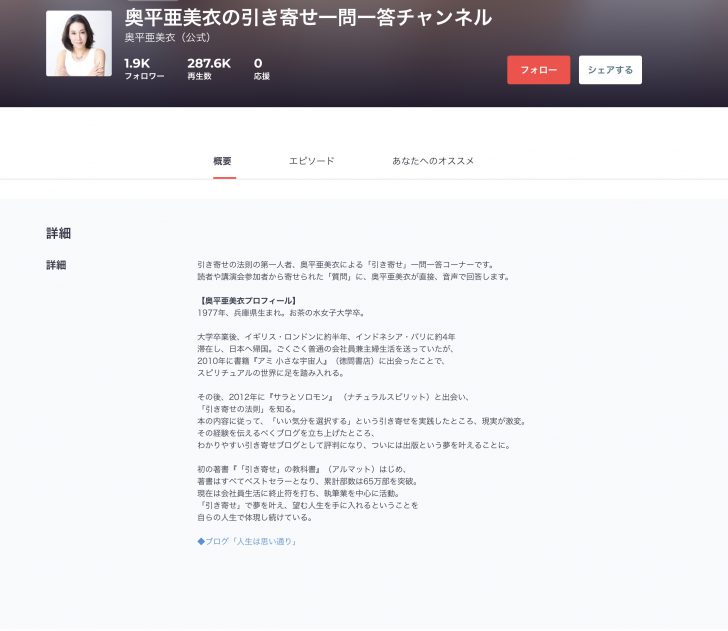Open the あなたへのオススメ tab
The image size is (728, 631).
pyautogui.click(x=433, y=161)
